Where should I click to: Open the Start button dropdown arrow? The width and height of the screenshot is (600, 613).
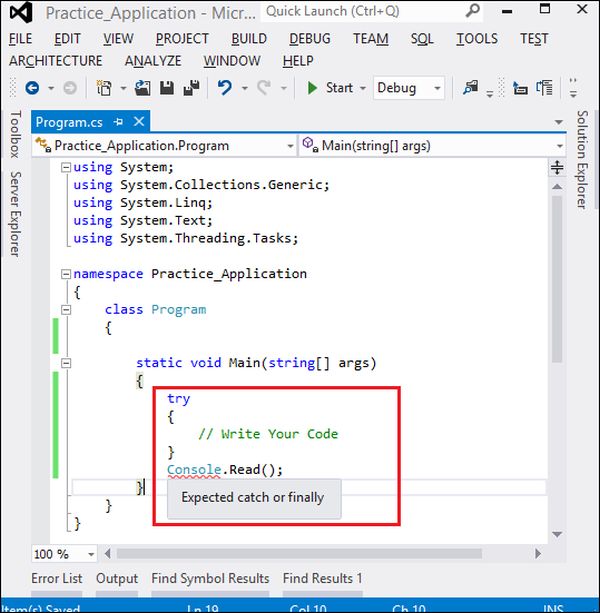click(363, 88)
